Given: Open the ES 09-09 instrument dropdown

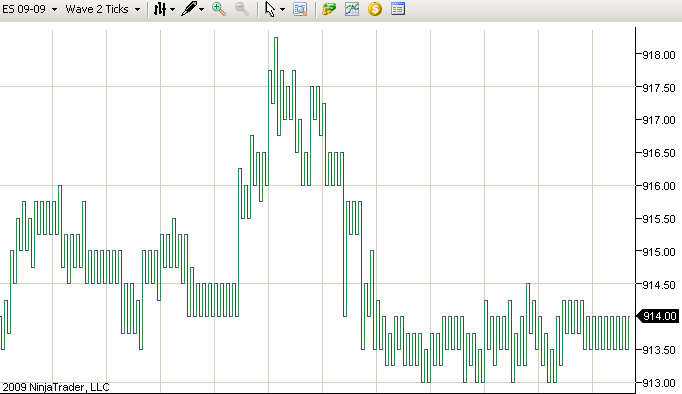Looking at the screenshot, I should tap(30, 9).
